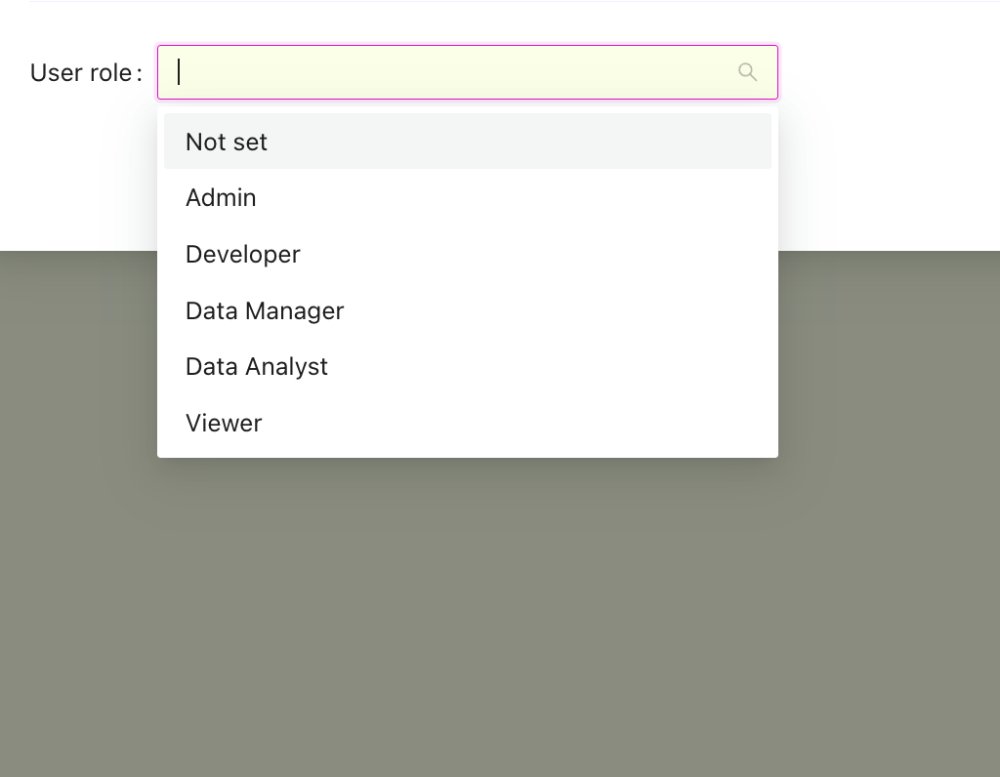
Task: Click the highlighted first dropdown entry
Action: (x=467, y=142)
